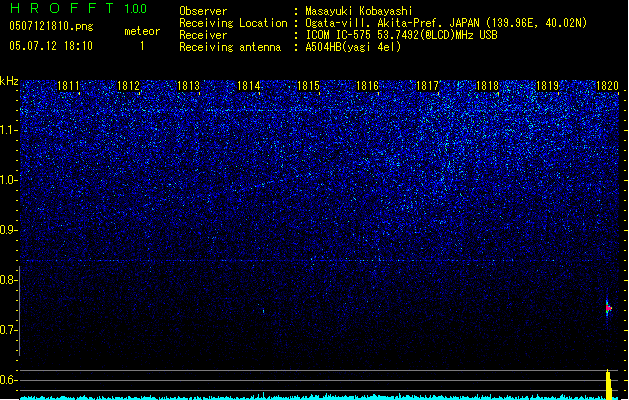This screenshot has width=629, height=400.
Task: Select the Ogata-vill. Akita-Pref. JAPAN location text
Action: 446,23
